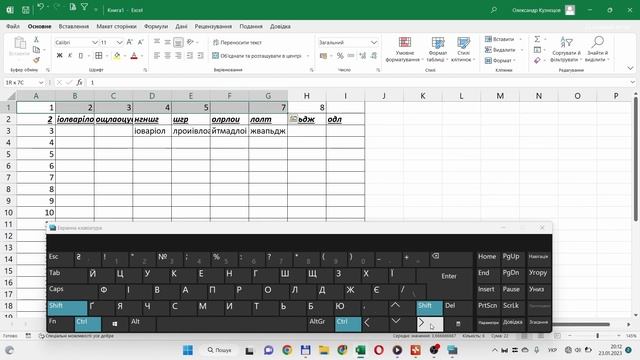Toggle left Ctrl key on on-screen keyboard
Viewport: 640px width, 360px height.
[88, 324]
